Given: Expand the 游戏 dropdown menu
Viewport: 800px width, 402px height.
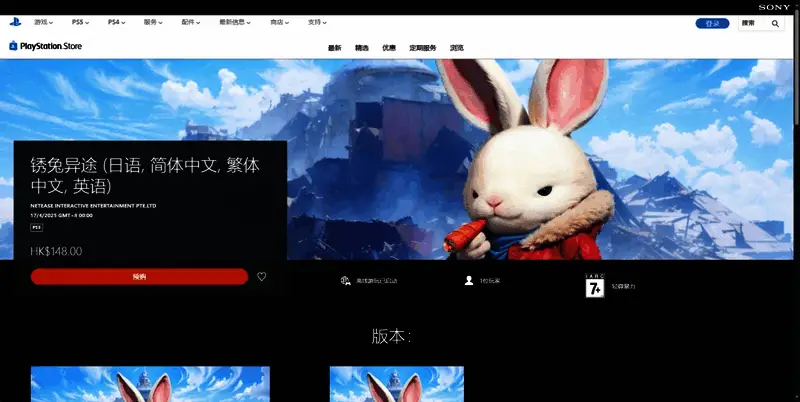Looking at the screenshot, I should 46,22.
